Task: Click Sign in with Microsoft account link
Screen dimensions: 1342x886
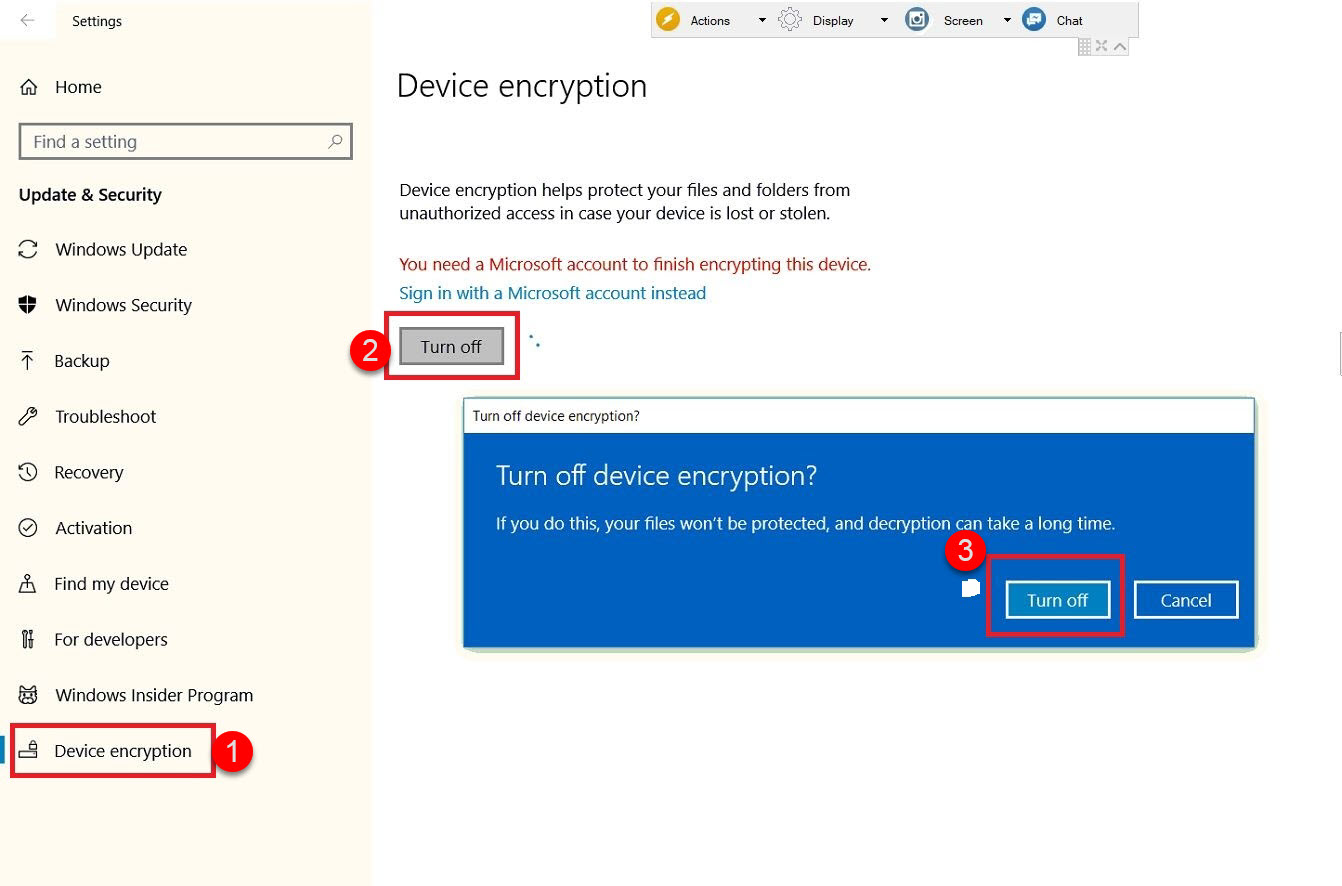Action: point(552,293)
